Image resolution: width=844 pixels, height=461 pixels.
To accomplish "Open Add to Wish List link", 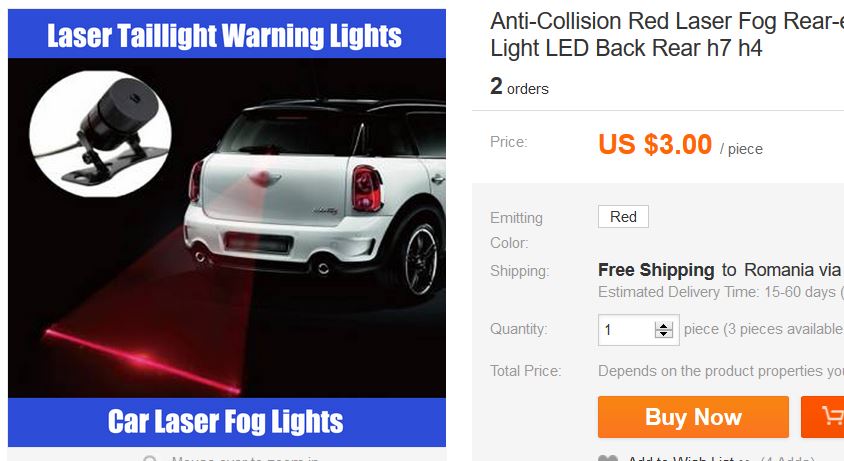I will point(680,458).
